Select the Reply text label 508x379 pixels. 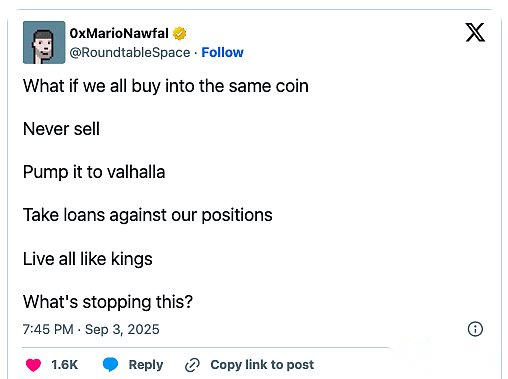coord(146,365)
